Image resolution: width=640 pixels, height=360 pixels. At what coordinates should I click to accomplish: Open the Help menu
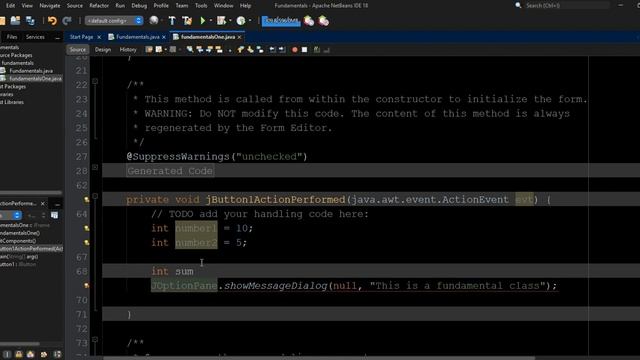click(x=245, y=6)
